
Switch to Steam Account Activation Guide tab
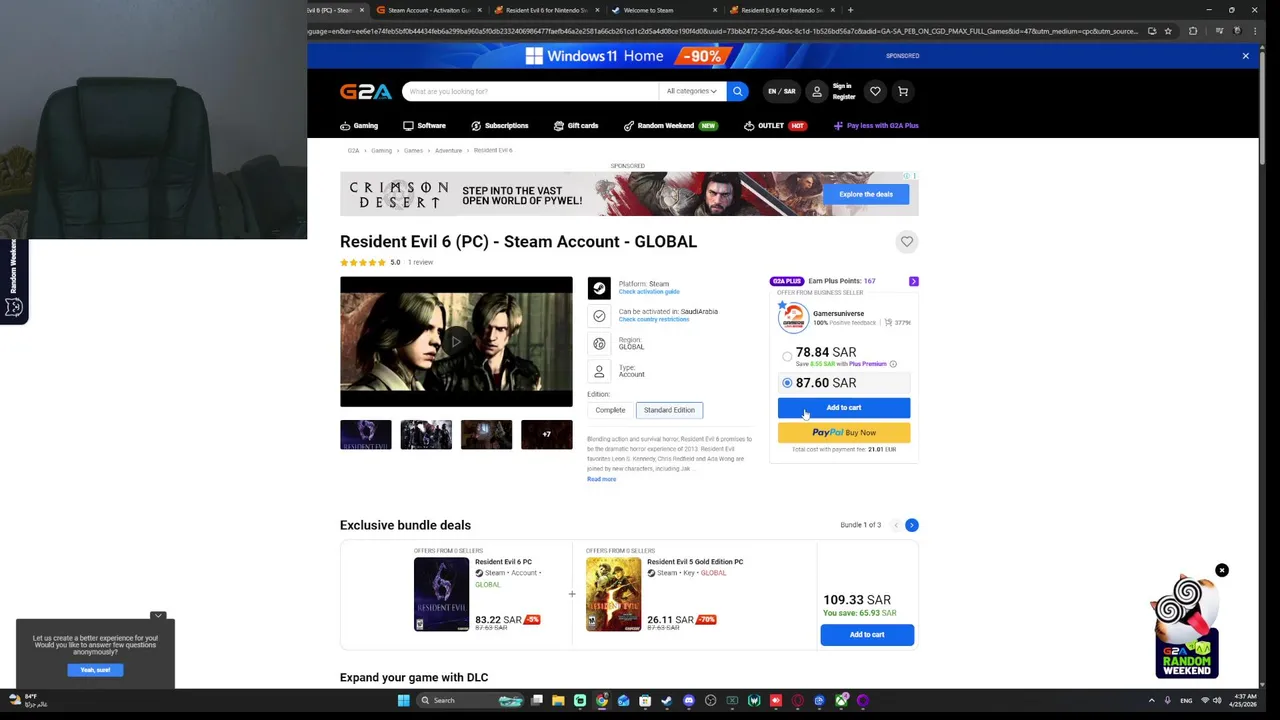(429, 10)
